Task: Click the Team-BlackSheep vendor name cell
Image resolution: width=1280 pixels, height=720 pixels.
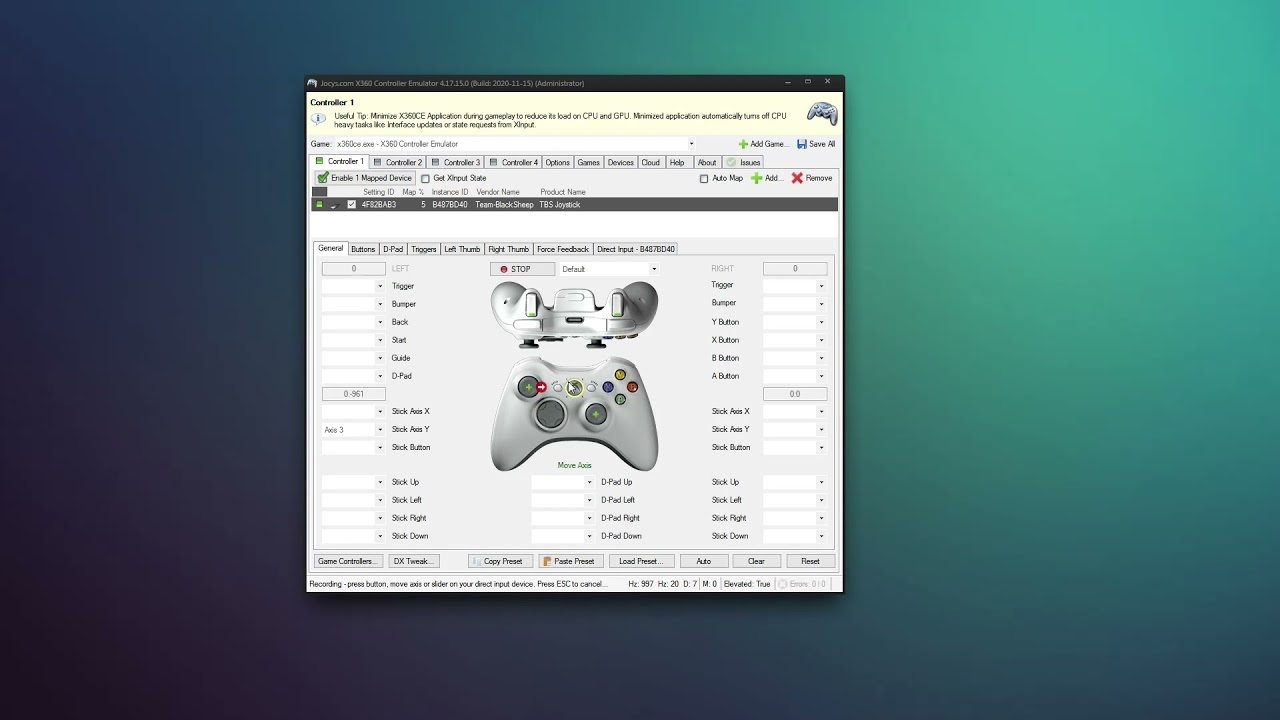Action: pyautogui.click(x=504, y=204)
